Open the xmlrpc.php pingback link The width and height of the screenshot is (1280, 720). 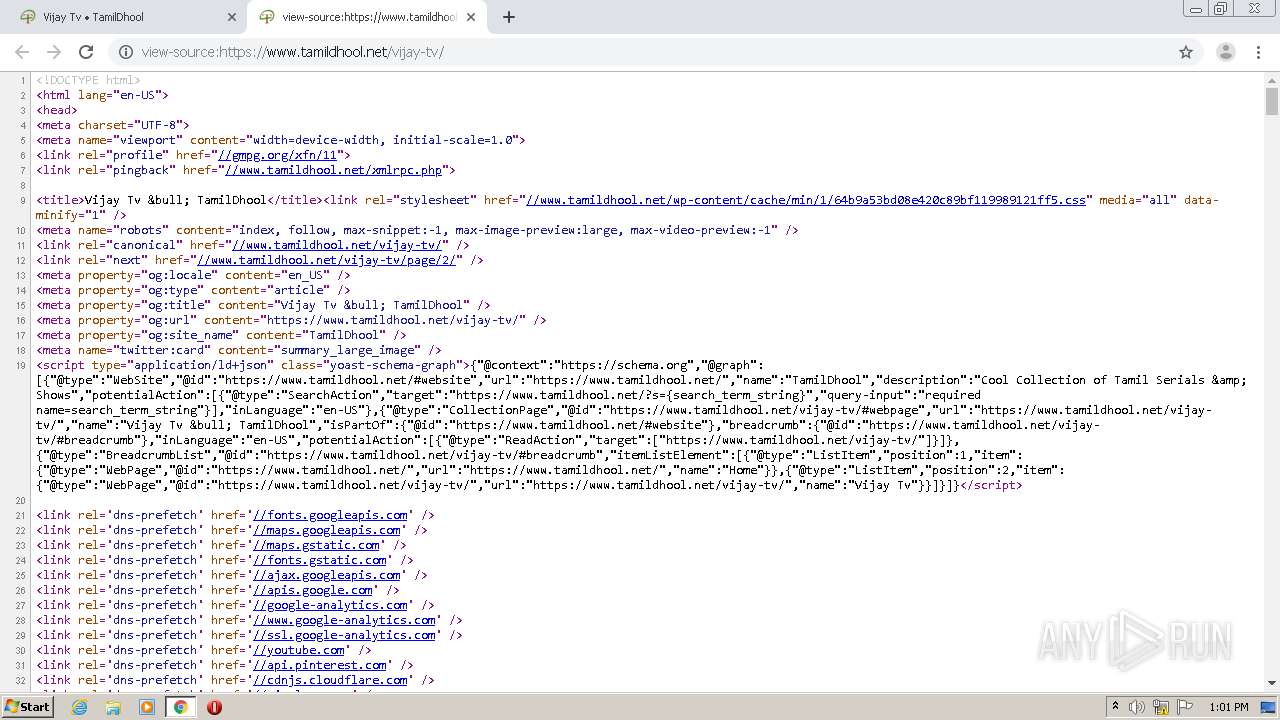click(333, 170)
